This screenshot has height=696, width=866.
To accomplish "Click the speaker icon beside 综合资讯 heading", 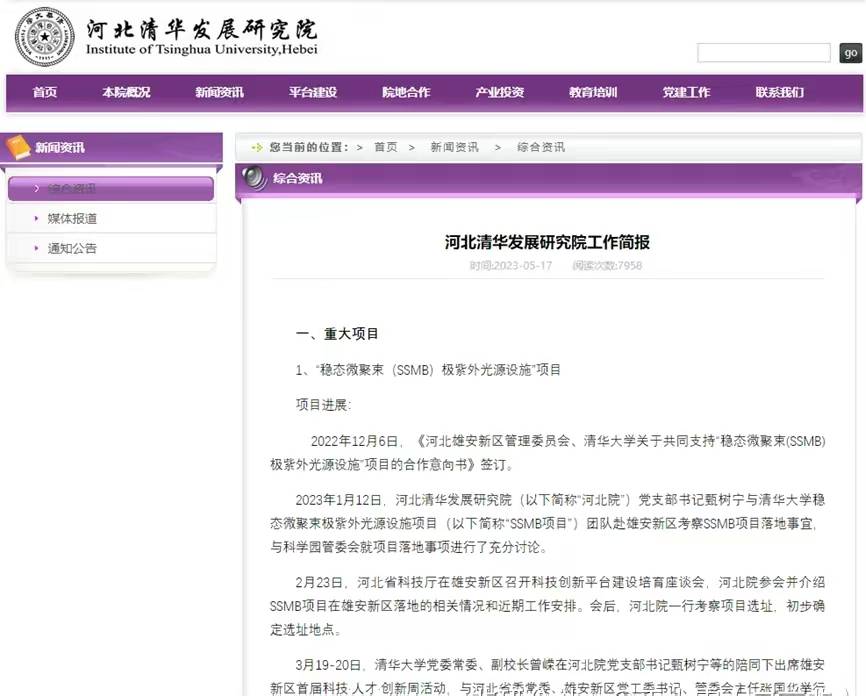I will click(255, 178).
